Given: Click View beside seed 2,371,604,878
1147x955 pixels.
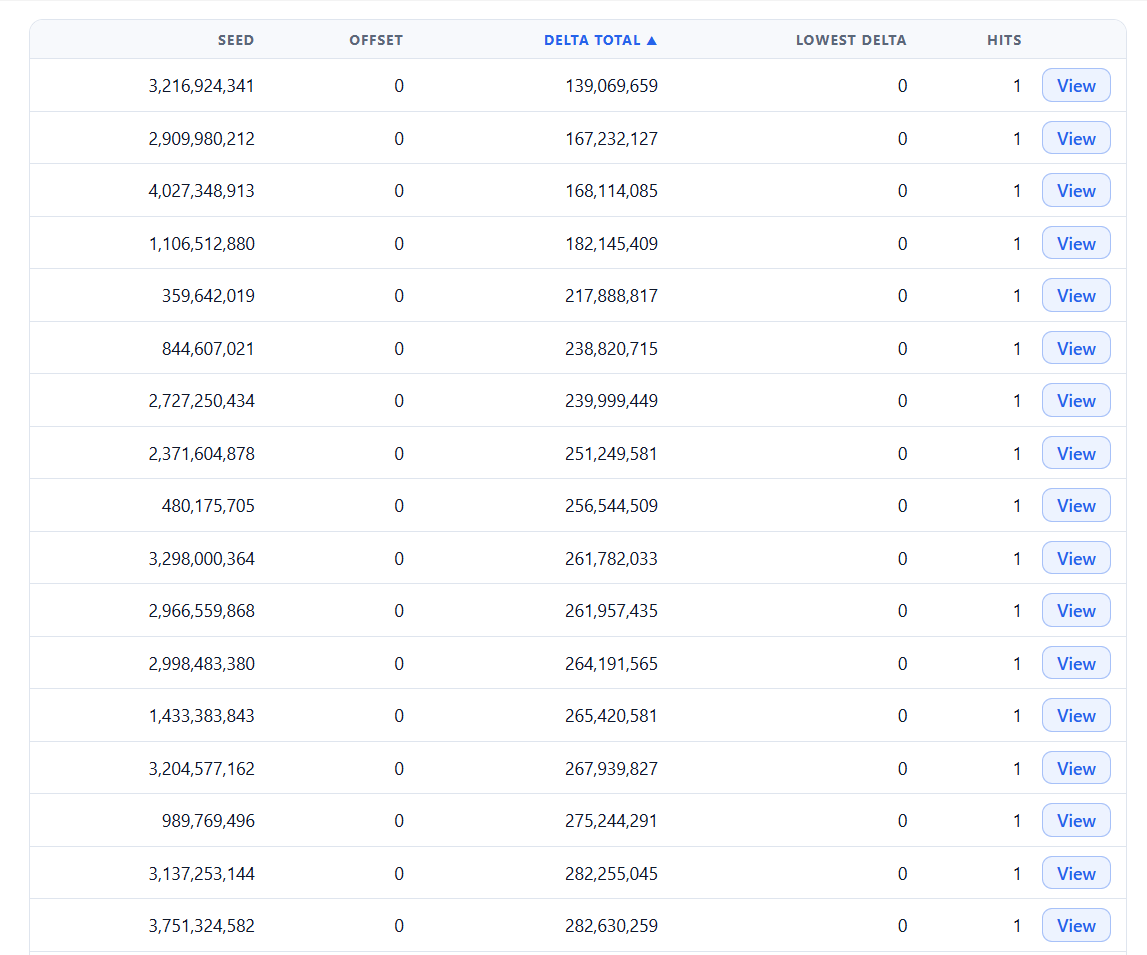Looking at the screenshot, I should point(1076,453).
